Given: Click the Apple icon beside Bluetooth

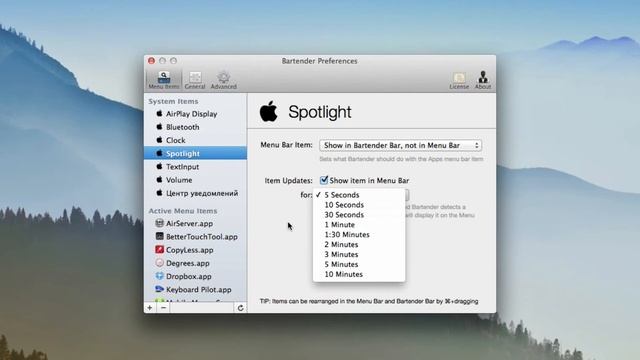Looking at the screenshot, I should tap(159, 127).
